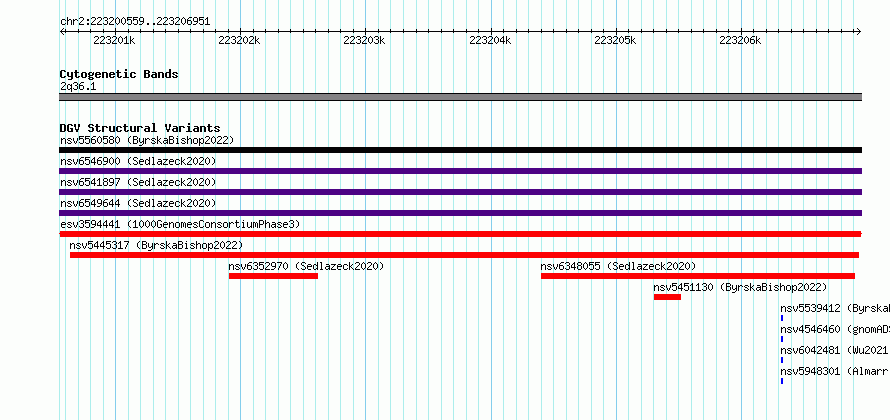890x420 pixels.
Task: Click the ruler's right arrow end
Action: [x=859, y=31]
